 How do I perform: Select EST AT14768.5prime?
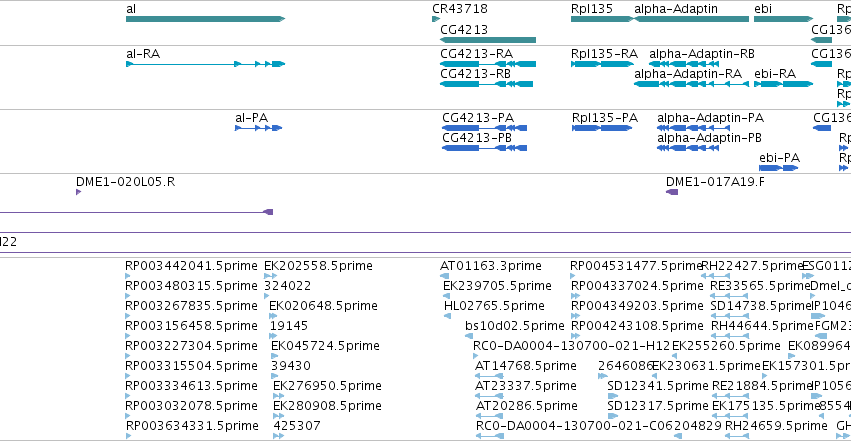525,366
